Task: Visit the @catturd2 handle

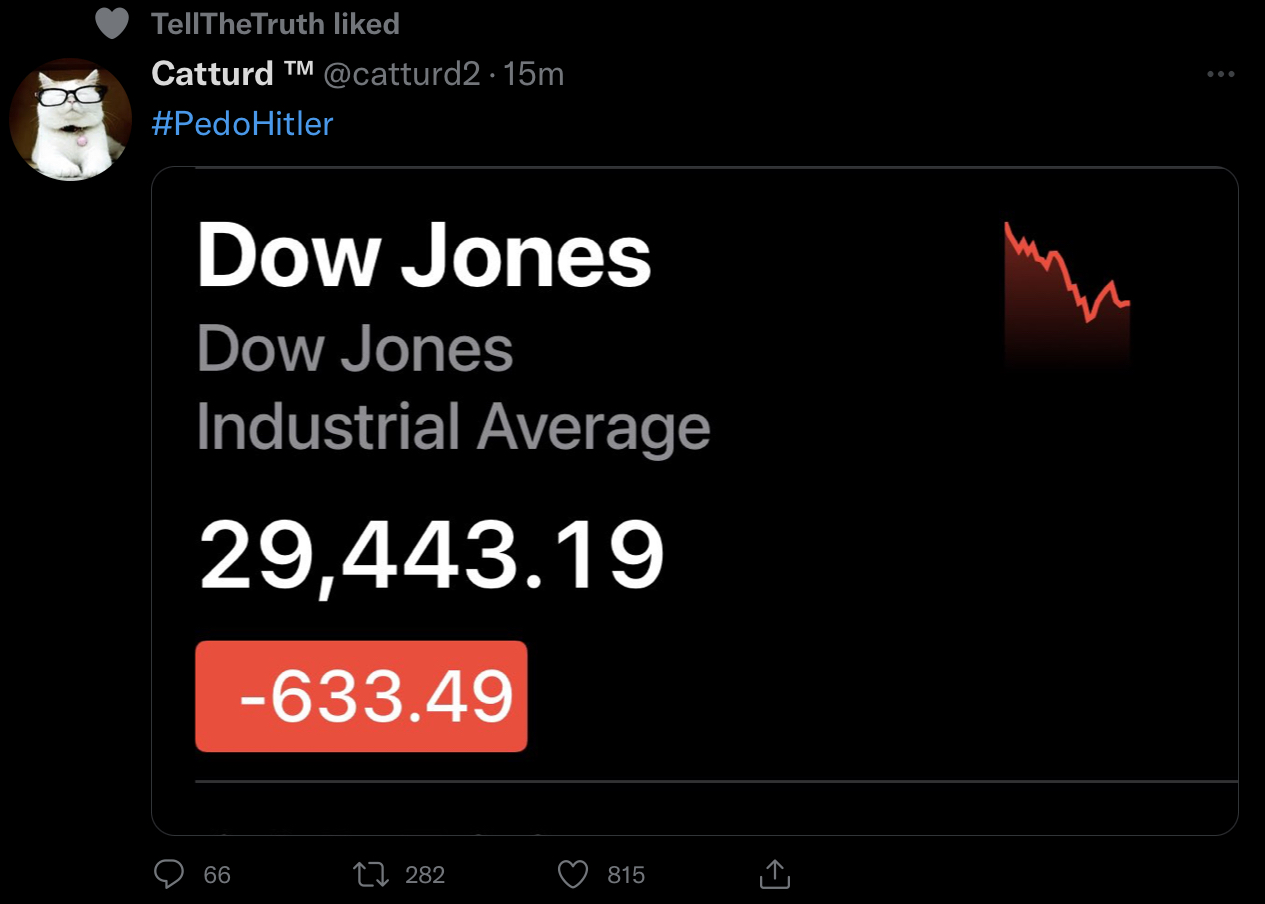Action: click(402, 74)
